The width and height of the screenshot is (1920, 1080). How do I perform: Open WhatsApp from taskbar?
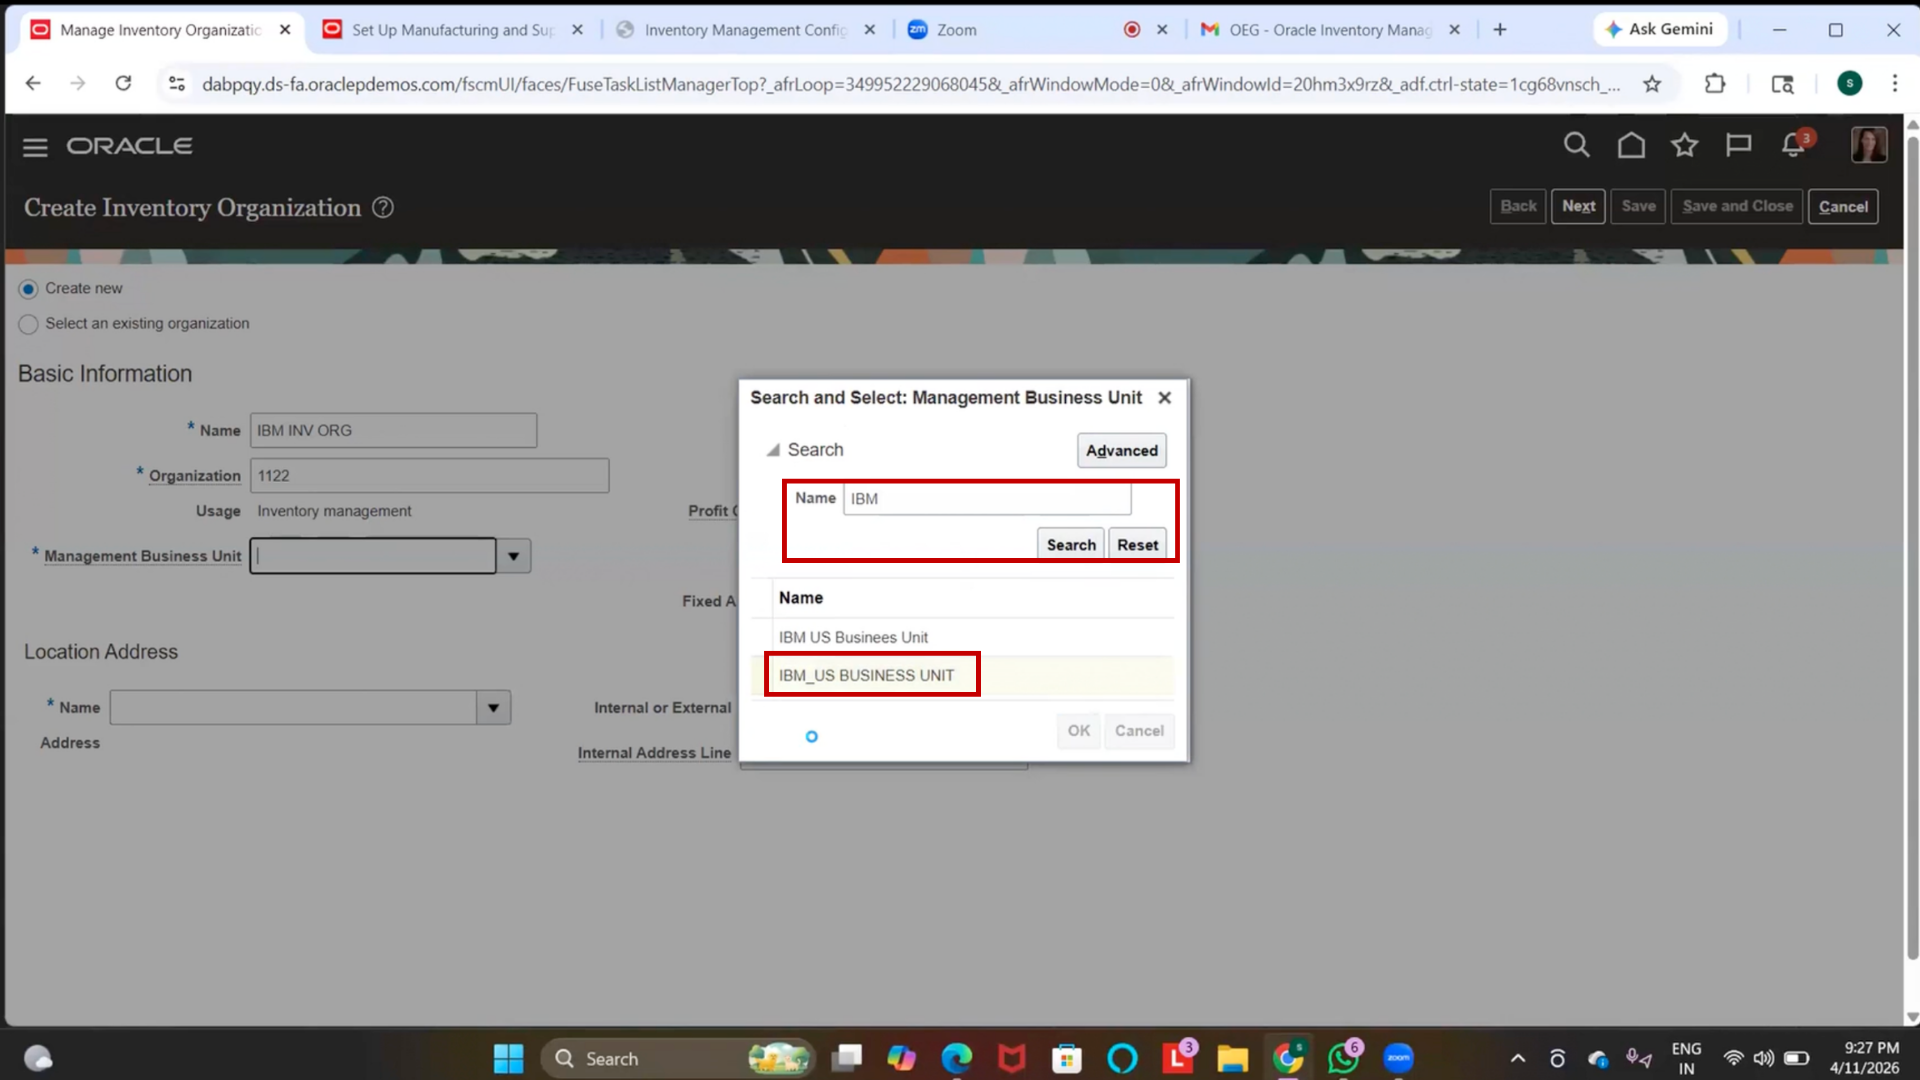click(x=1343, y=1058)
